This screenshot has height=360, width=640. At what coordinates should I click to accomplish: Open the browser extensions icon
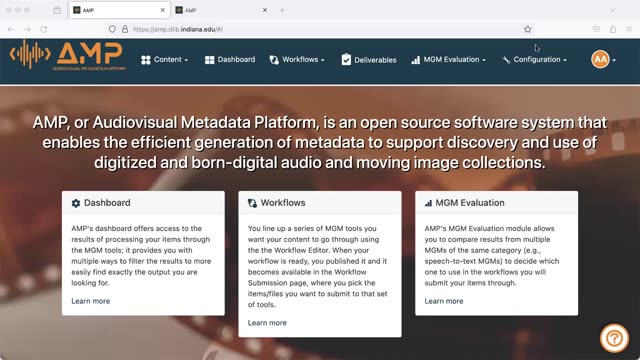click(x=613, y=29)
